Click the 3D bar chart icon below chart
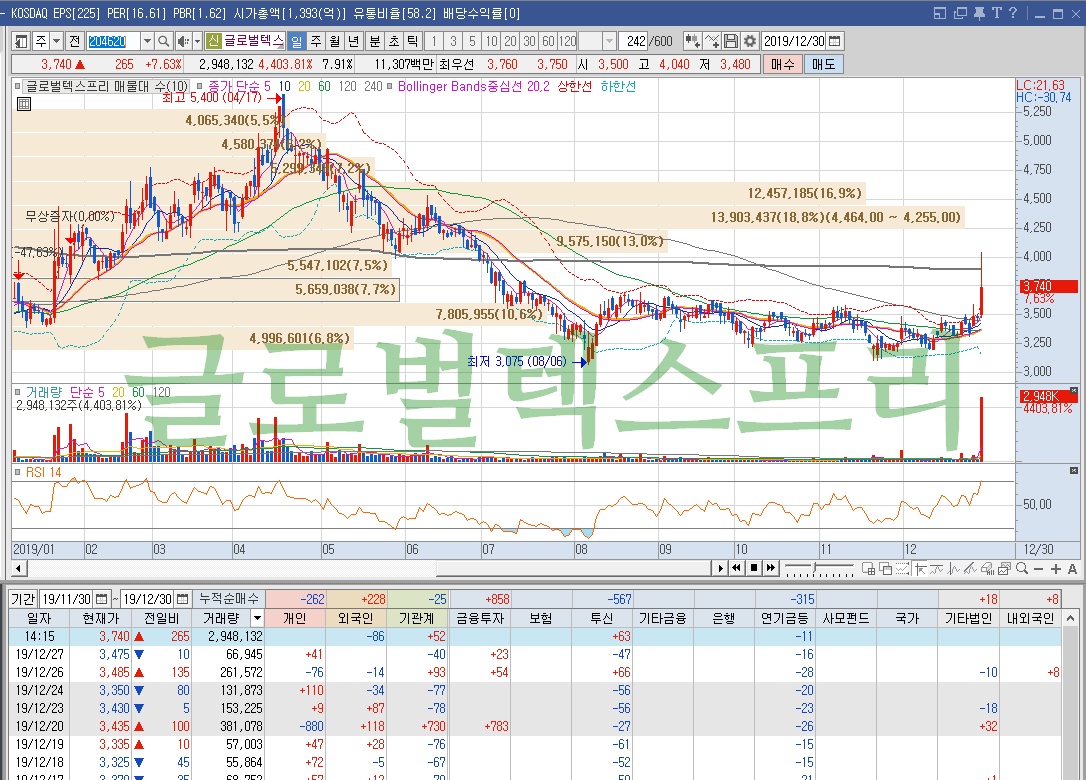1086x780 pixels. tap(987, 569)
